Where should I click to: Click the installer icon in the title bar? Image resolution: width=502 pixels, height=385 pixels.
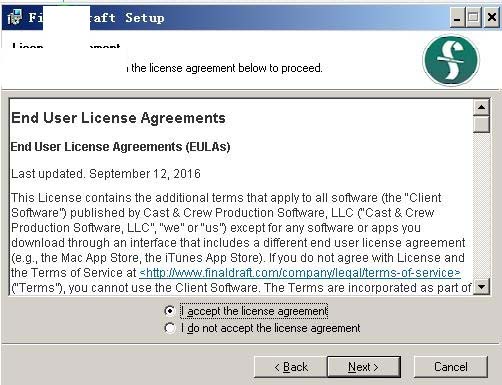pyautogui.click(x=14, y=17)
